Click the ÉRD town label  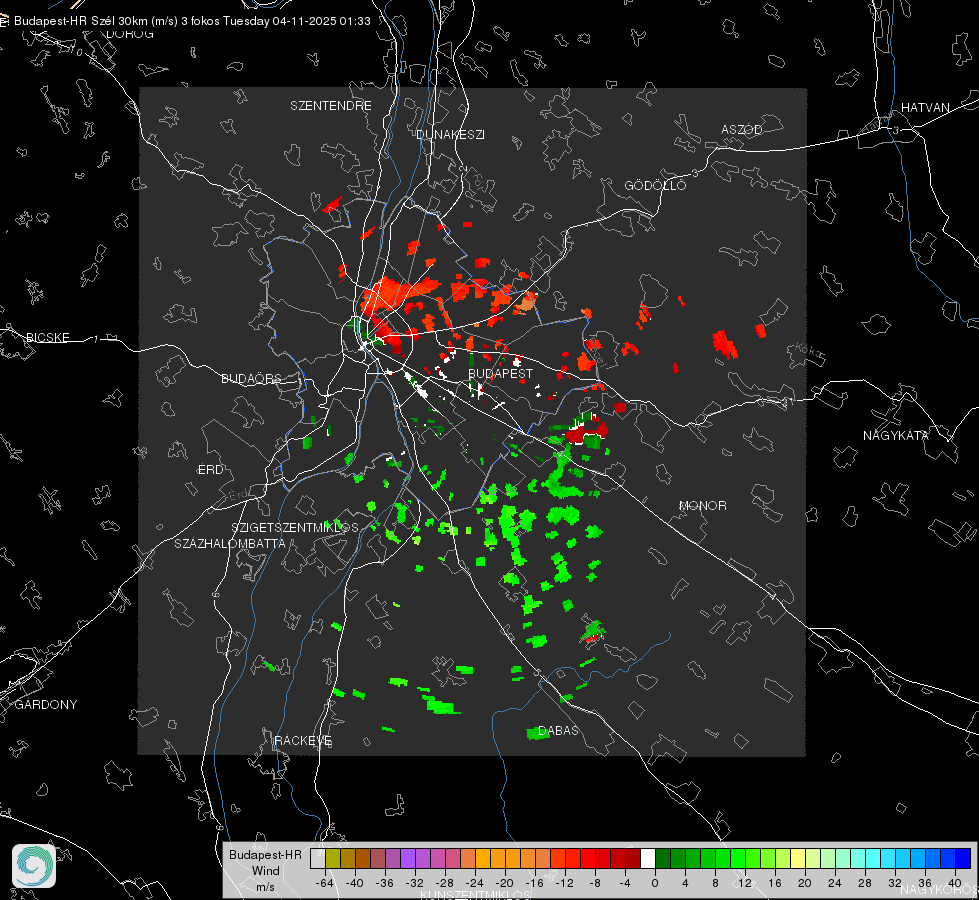210,470
